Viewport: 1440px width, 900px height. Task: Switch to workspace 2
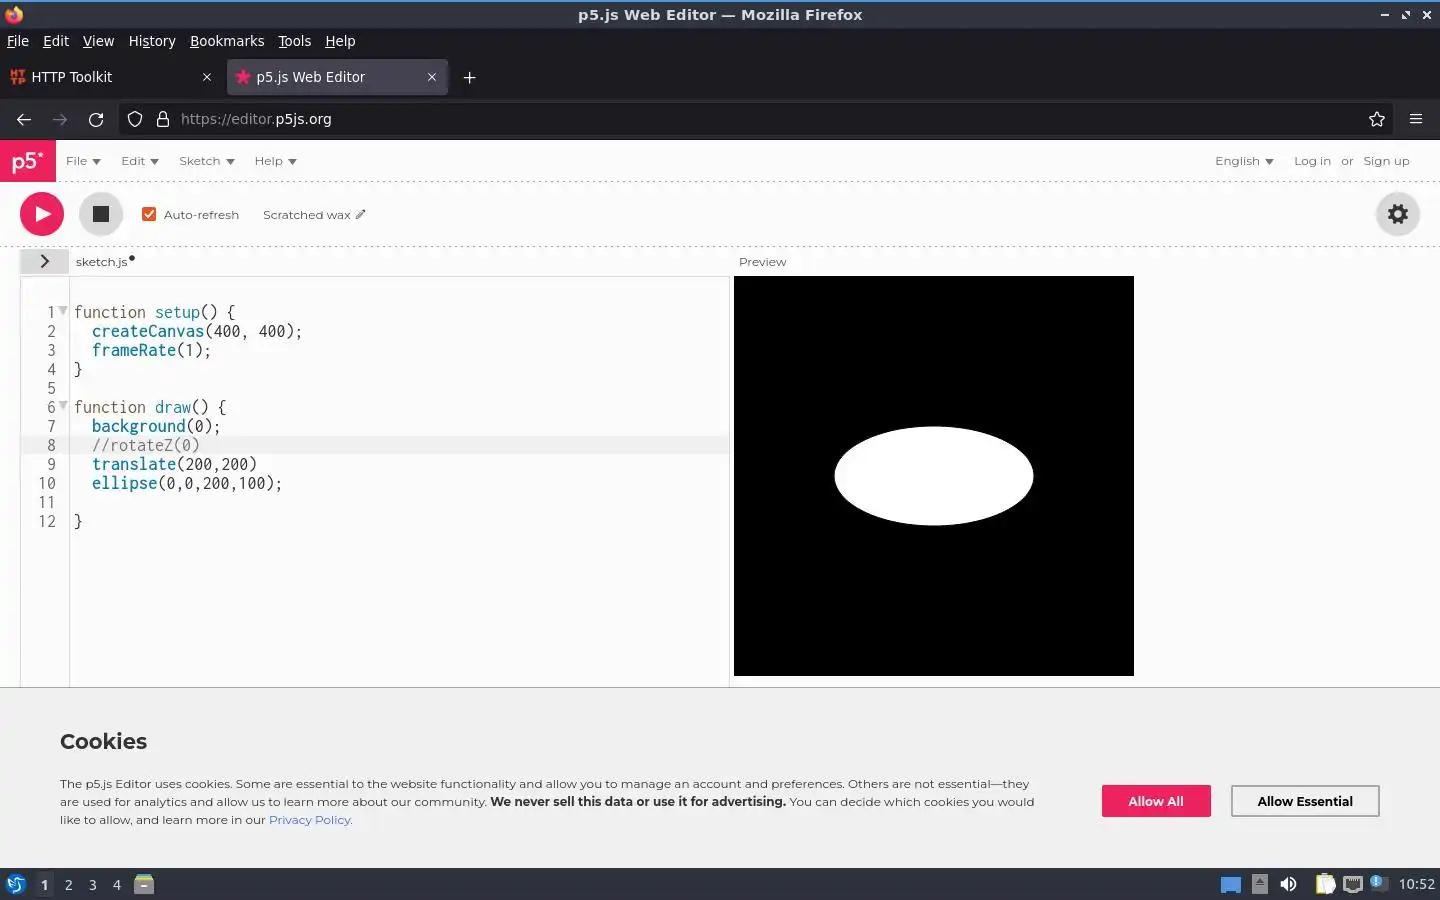coord(68,885)
